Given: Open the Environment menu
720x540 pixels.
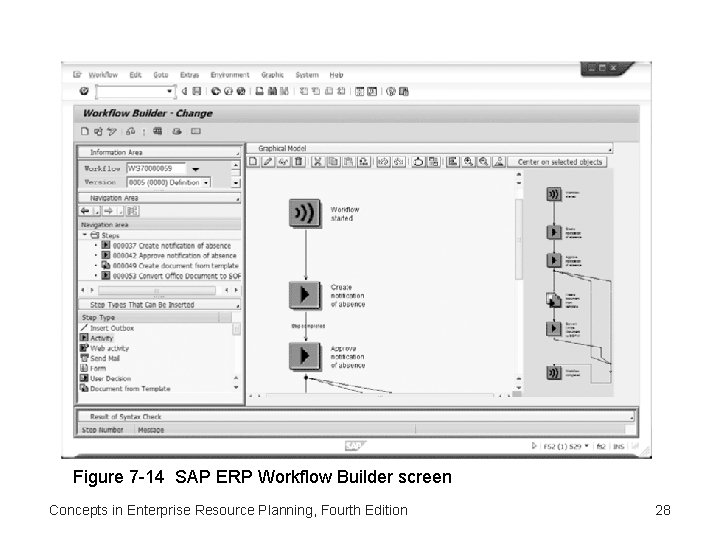Looking at the screenshot, I should pos(230,75).
